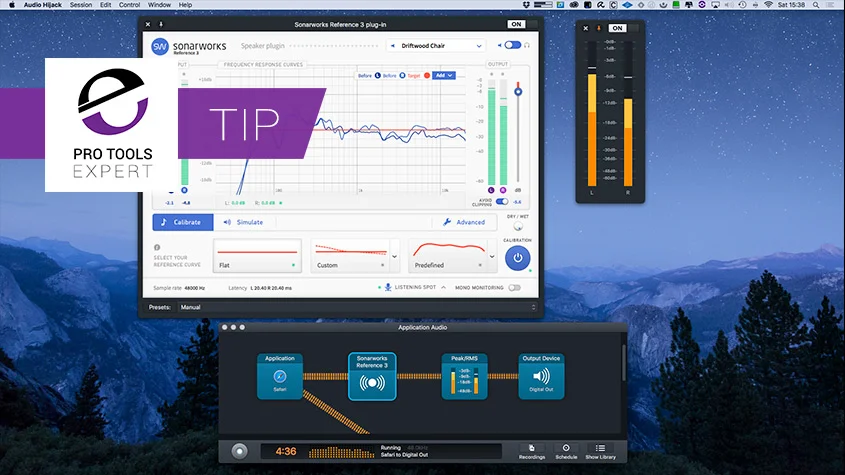Click the 4:36 session timer display
Image resolution: width=845 pixels, height=475 pixels.
(x=286, y=451)
